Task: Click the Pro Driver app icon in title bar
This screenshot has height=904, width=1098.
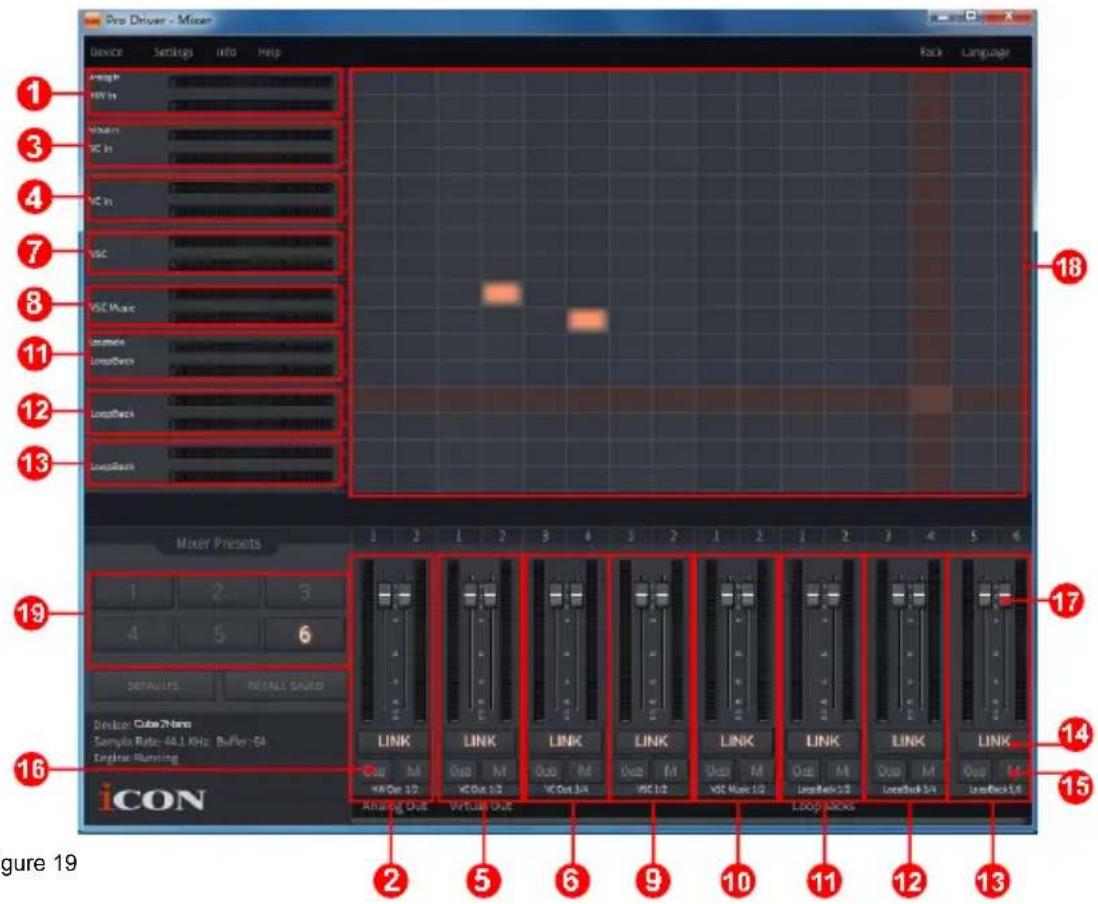Action: (x=92, y=20)
